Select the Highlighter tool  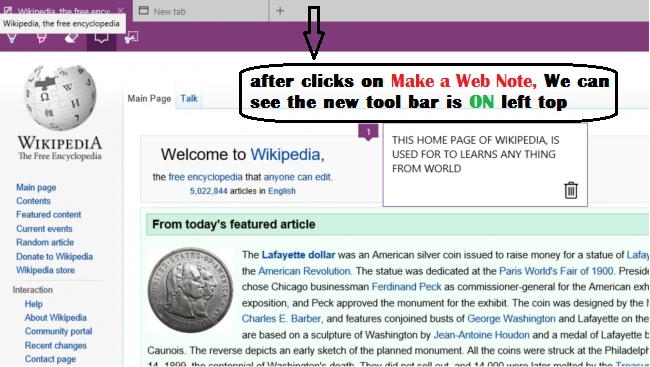[41, 39]
